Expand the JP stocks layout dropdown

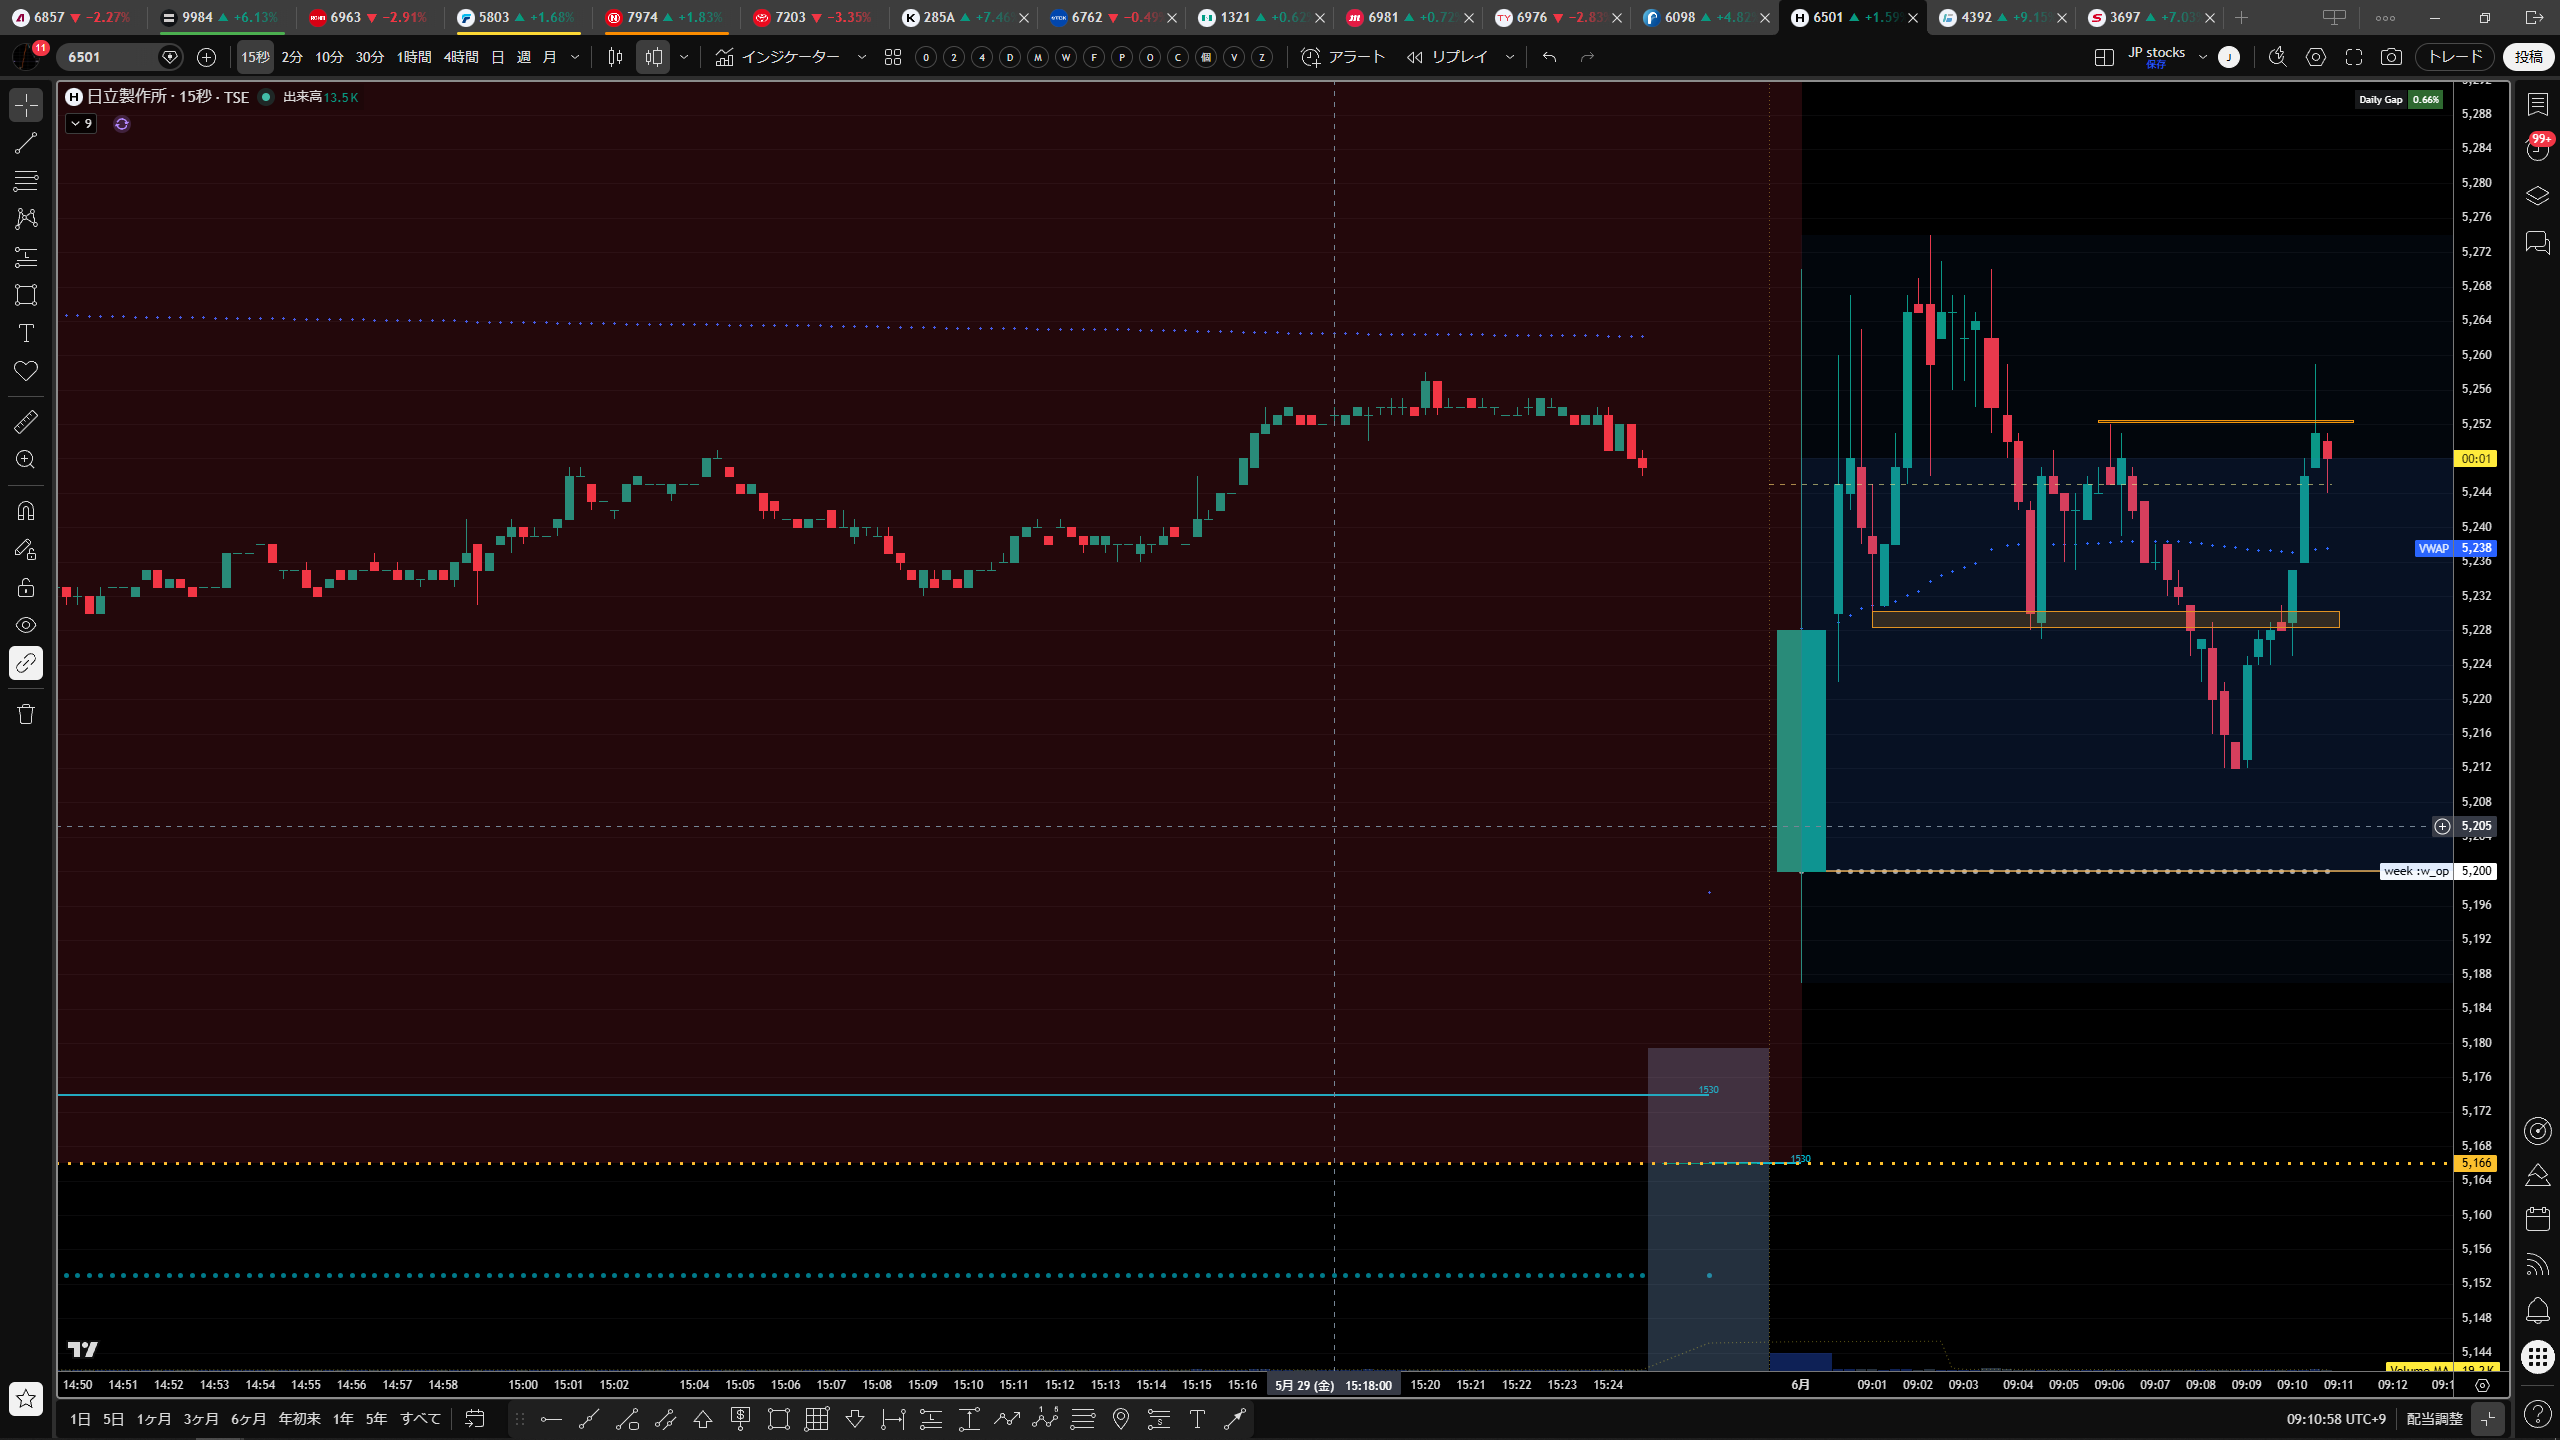(x=2202, y=57)
